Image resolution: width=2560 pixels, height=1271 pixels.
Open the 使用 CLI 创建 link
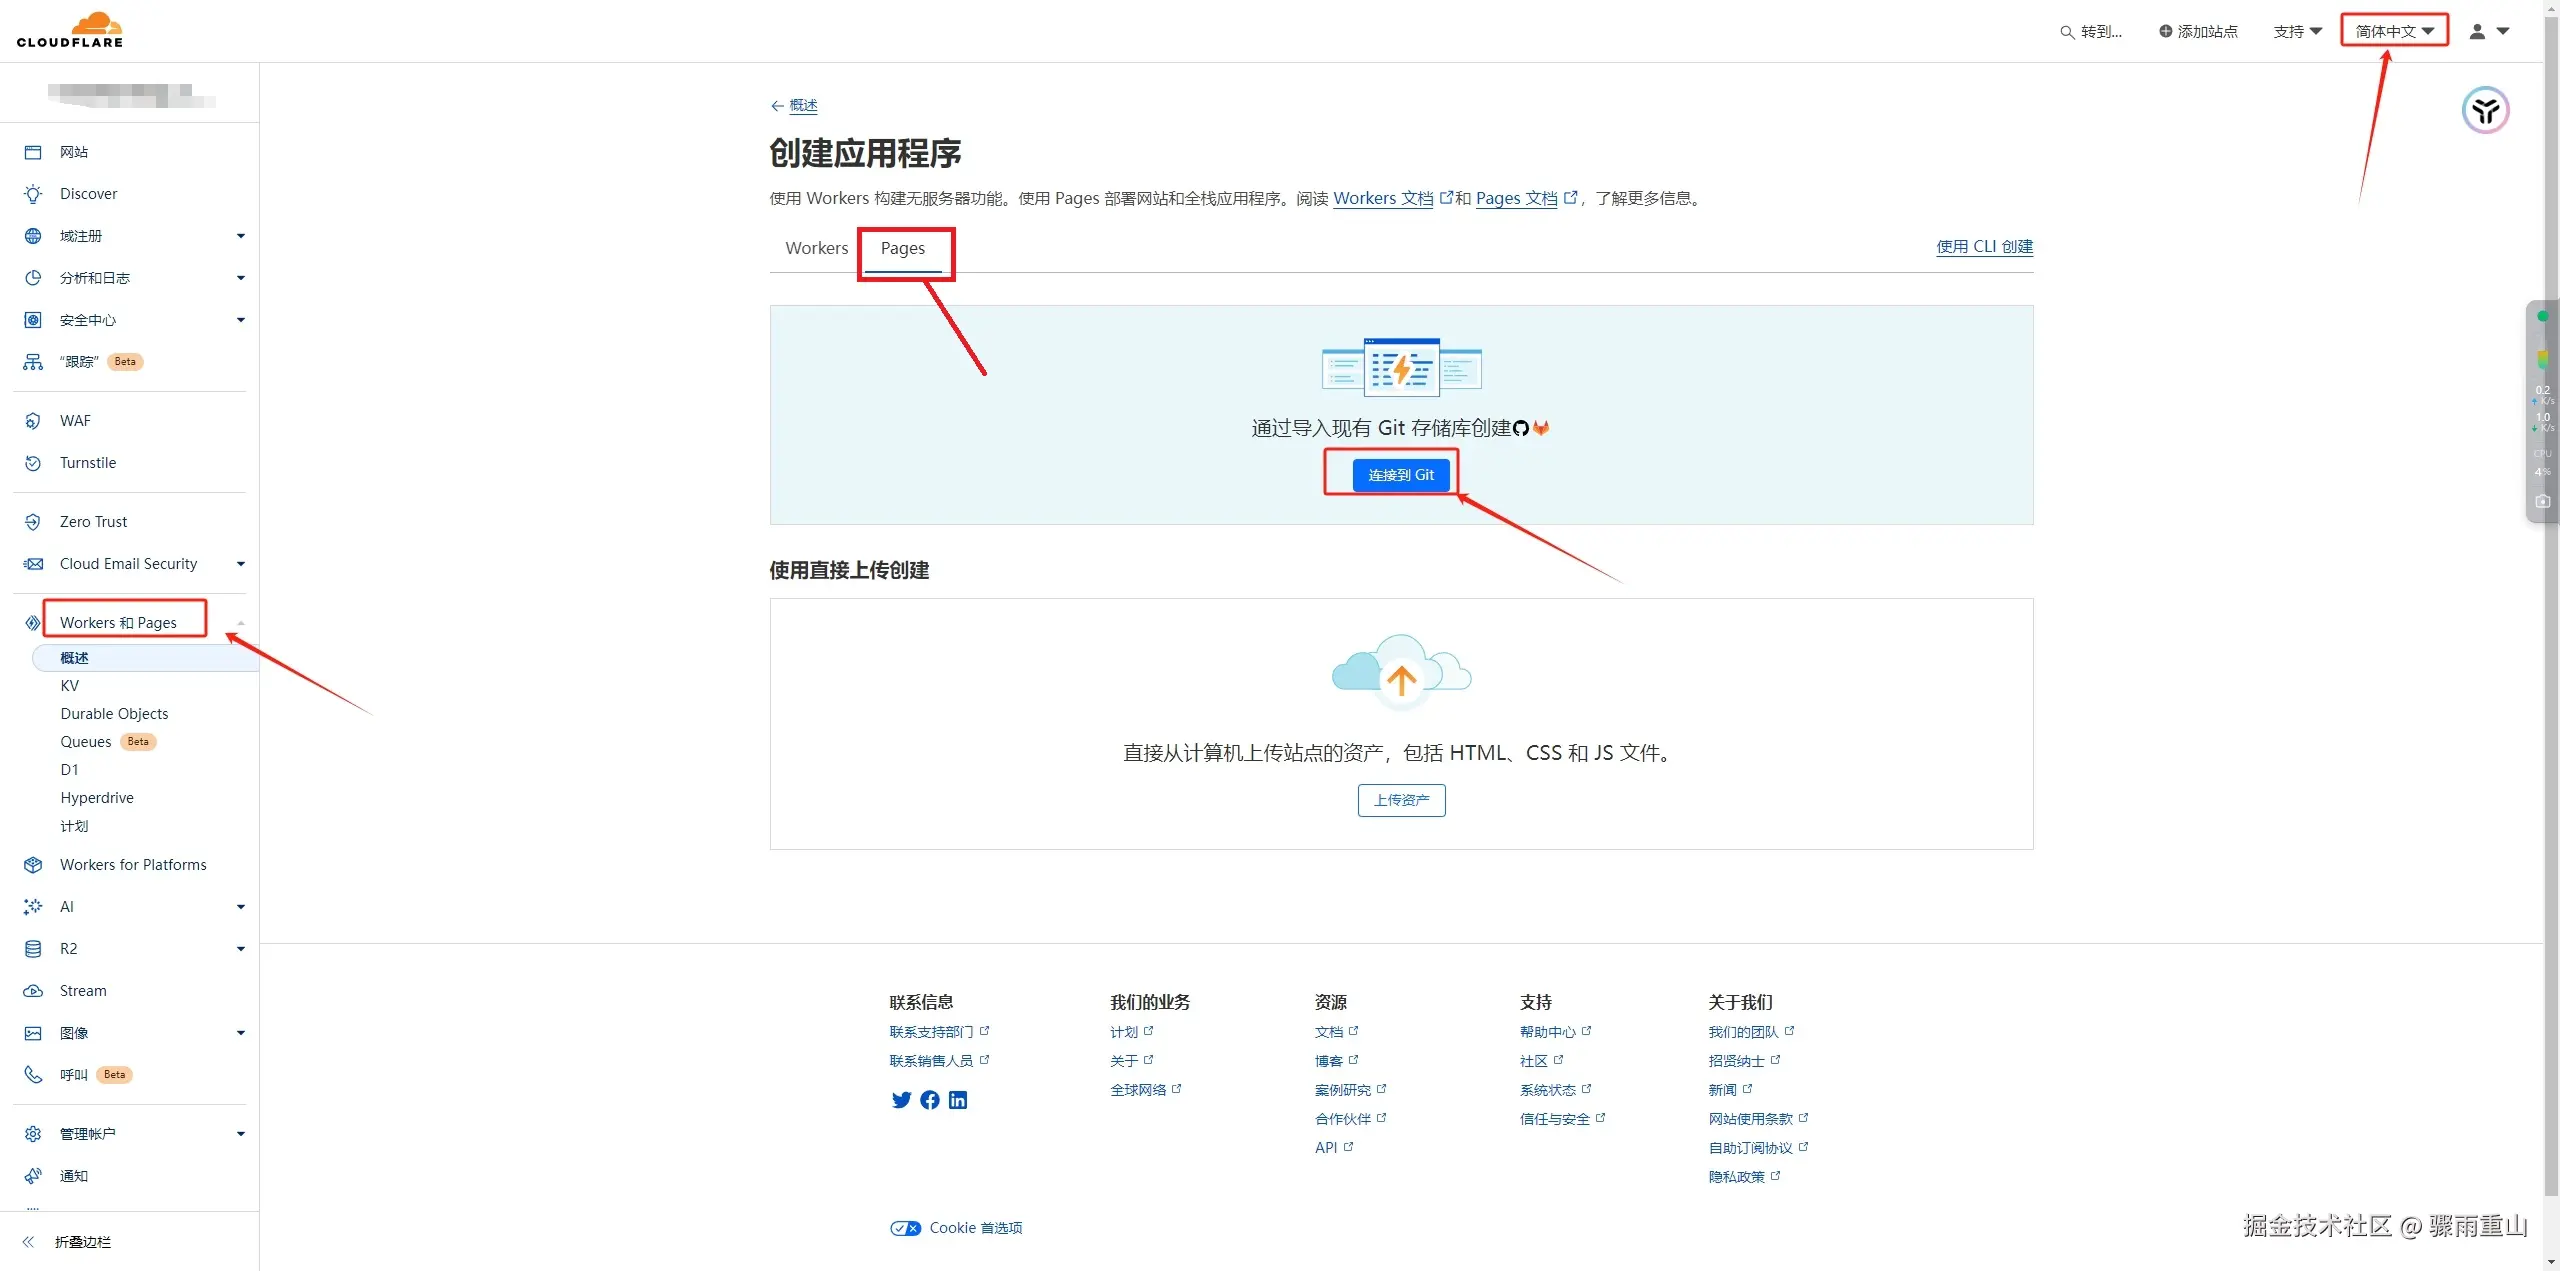[x=1984, y=246]
